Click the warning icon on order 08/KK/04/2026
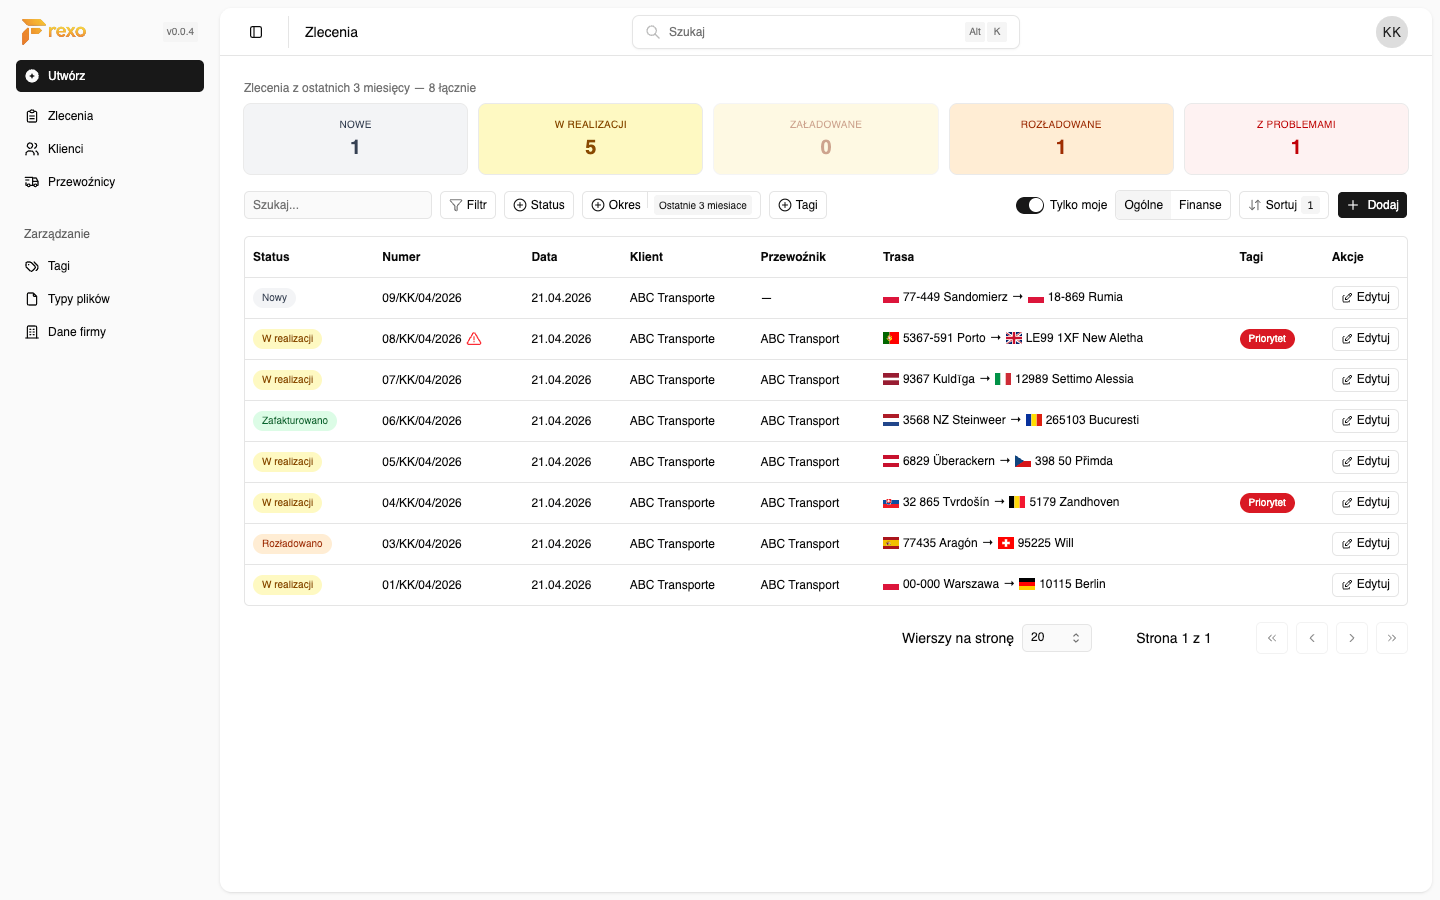The width and height of the screenshot is (1440, 900). click(474, 339)
